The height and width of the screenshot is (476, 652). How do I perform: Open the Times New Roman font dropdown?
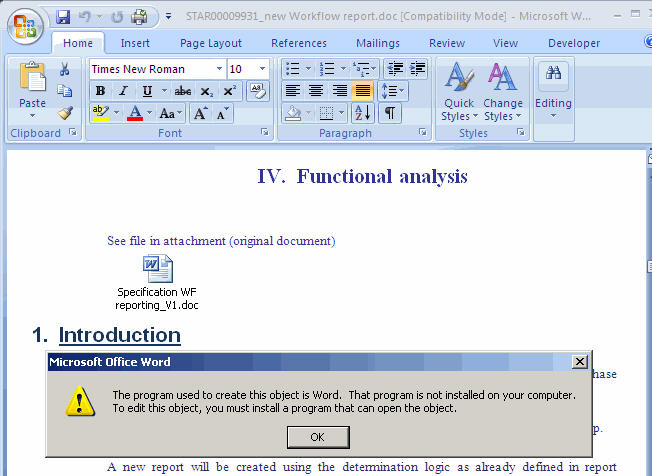click(x=219, y=69)
